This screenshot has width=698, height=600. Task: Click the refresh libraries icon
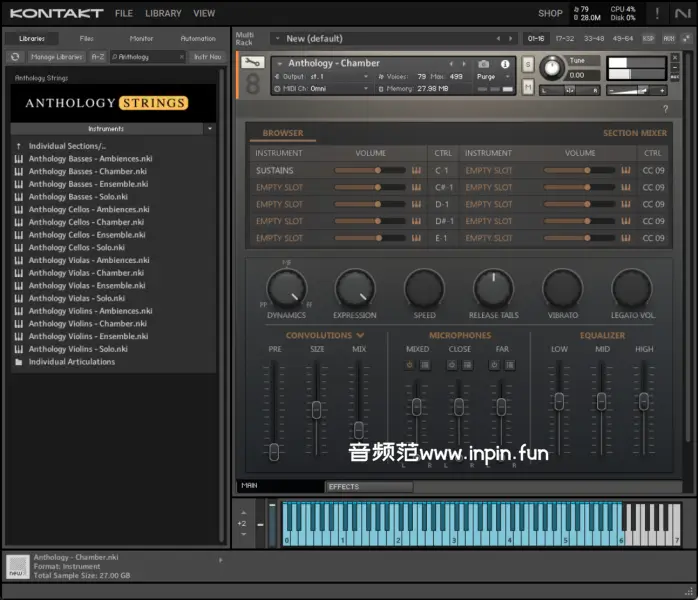[16, 57]
